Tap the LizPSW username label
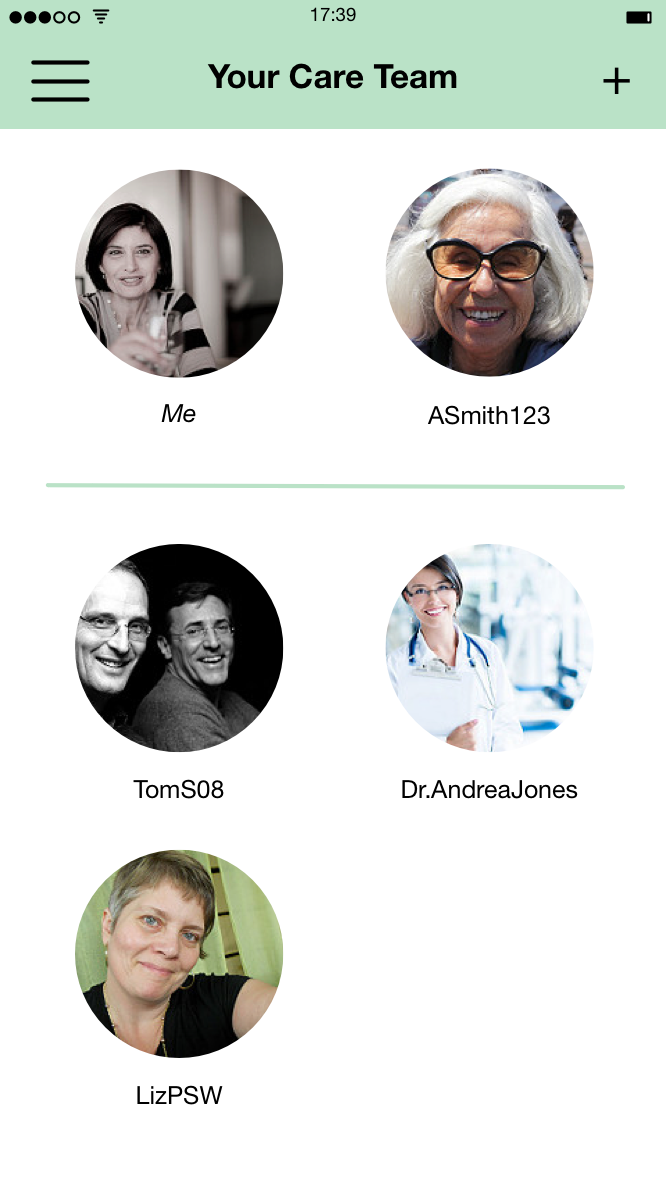This screenshot has height=1183, width=666. (x=179, y=1095)
